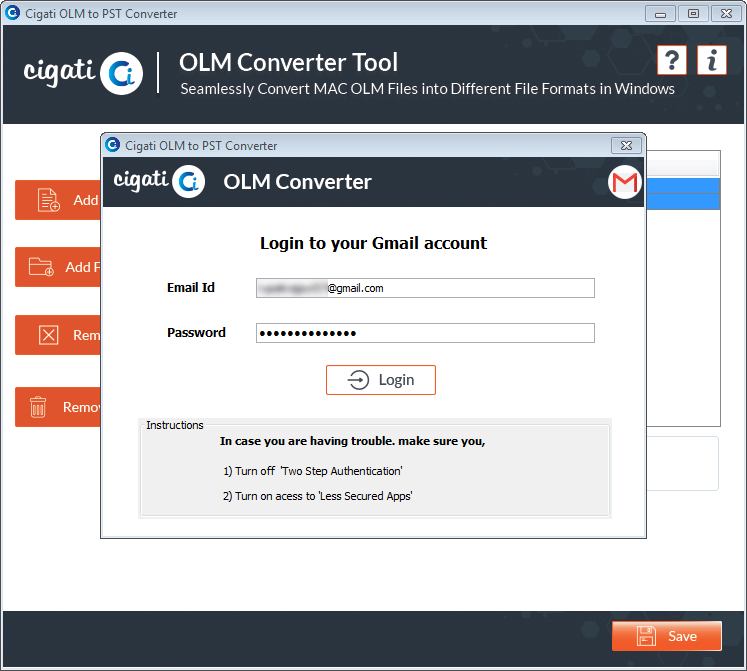The width and height of the screenshot is (747, 671).
Task: Close the login dialog window
Action: point(626,145)
